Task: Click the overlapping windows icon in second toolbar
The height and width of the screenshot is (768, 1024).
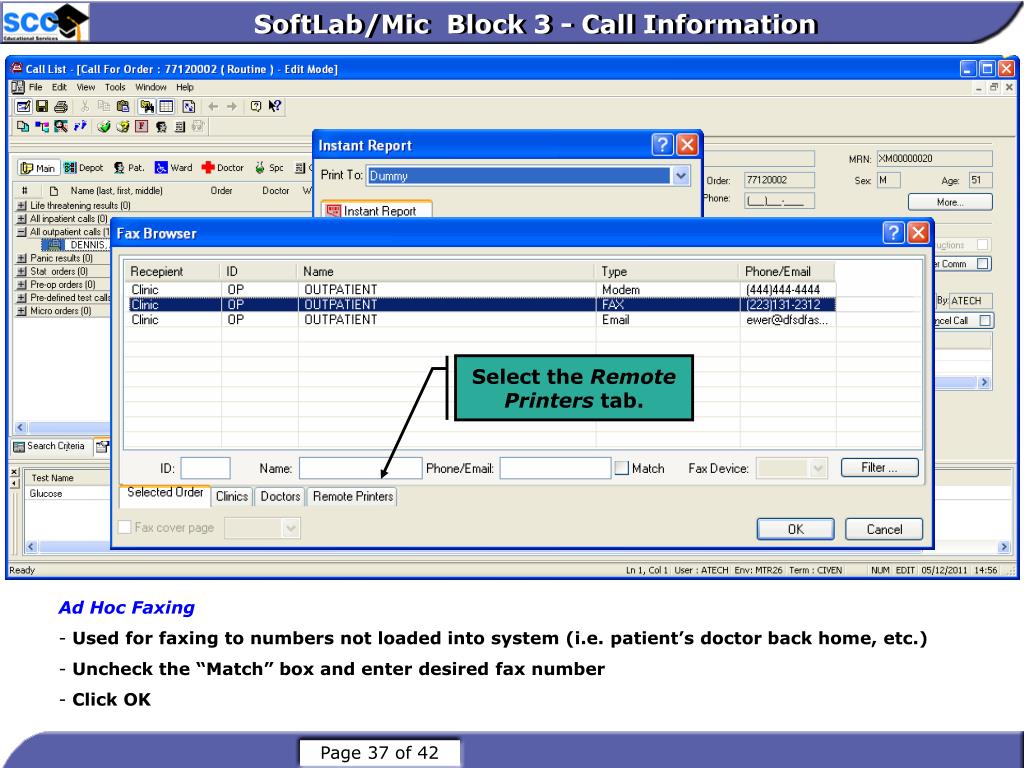Action: click(23, 126)
